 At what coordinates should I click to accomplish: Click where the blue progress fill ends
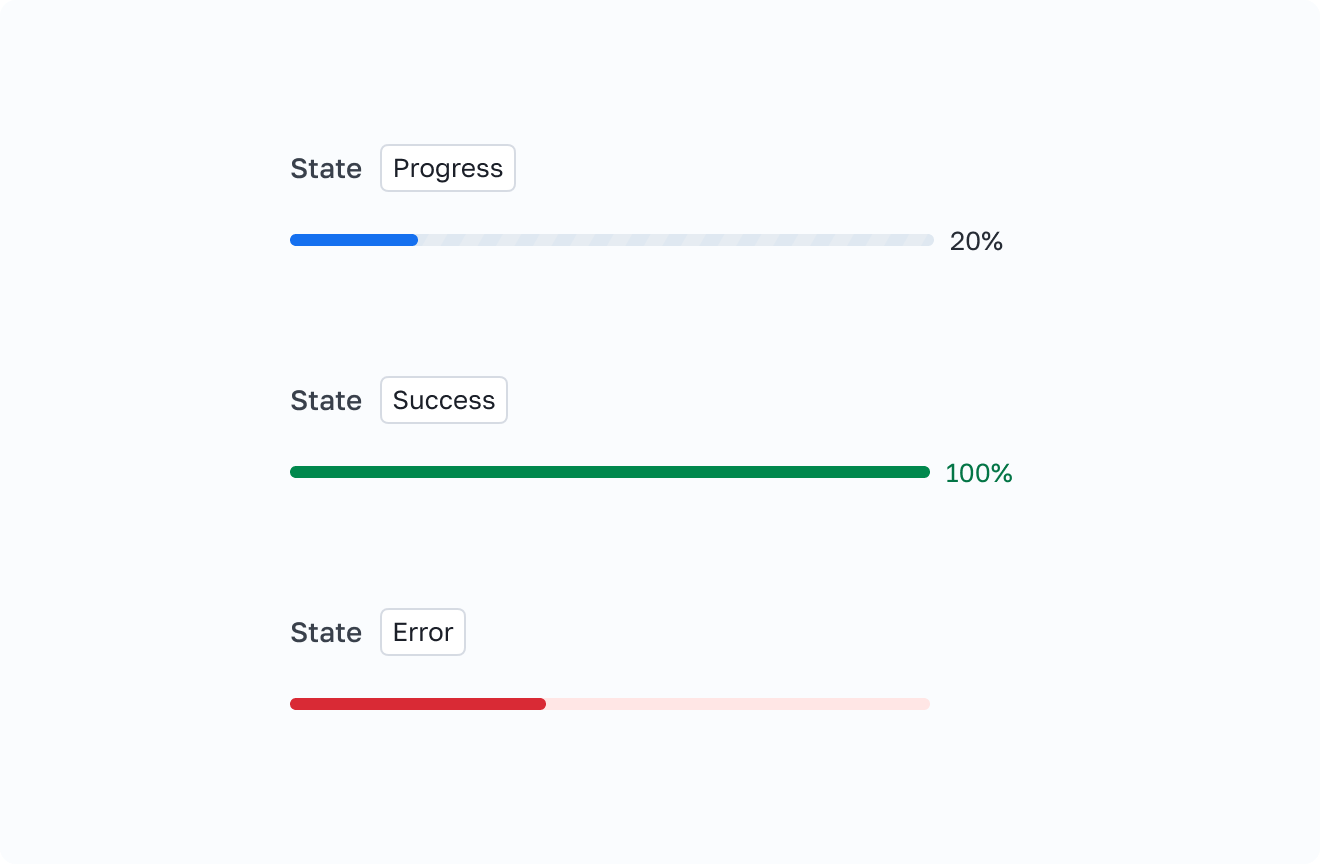tap(415, 240)
